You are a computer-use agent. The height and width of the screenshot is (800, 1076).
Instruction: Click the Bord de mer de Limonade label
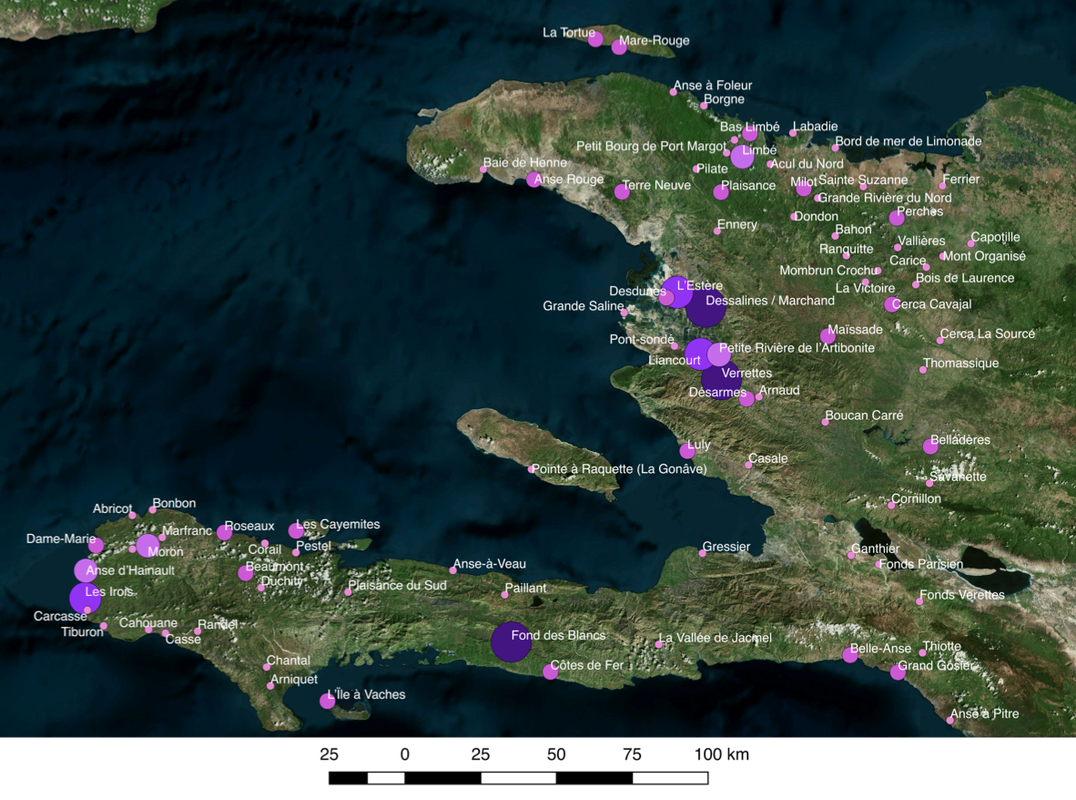(x=909, y=141)
